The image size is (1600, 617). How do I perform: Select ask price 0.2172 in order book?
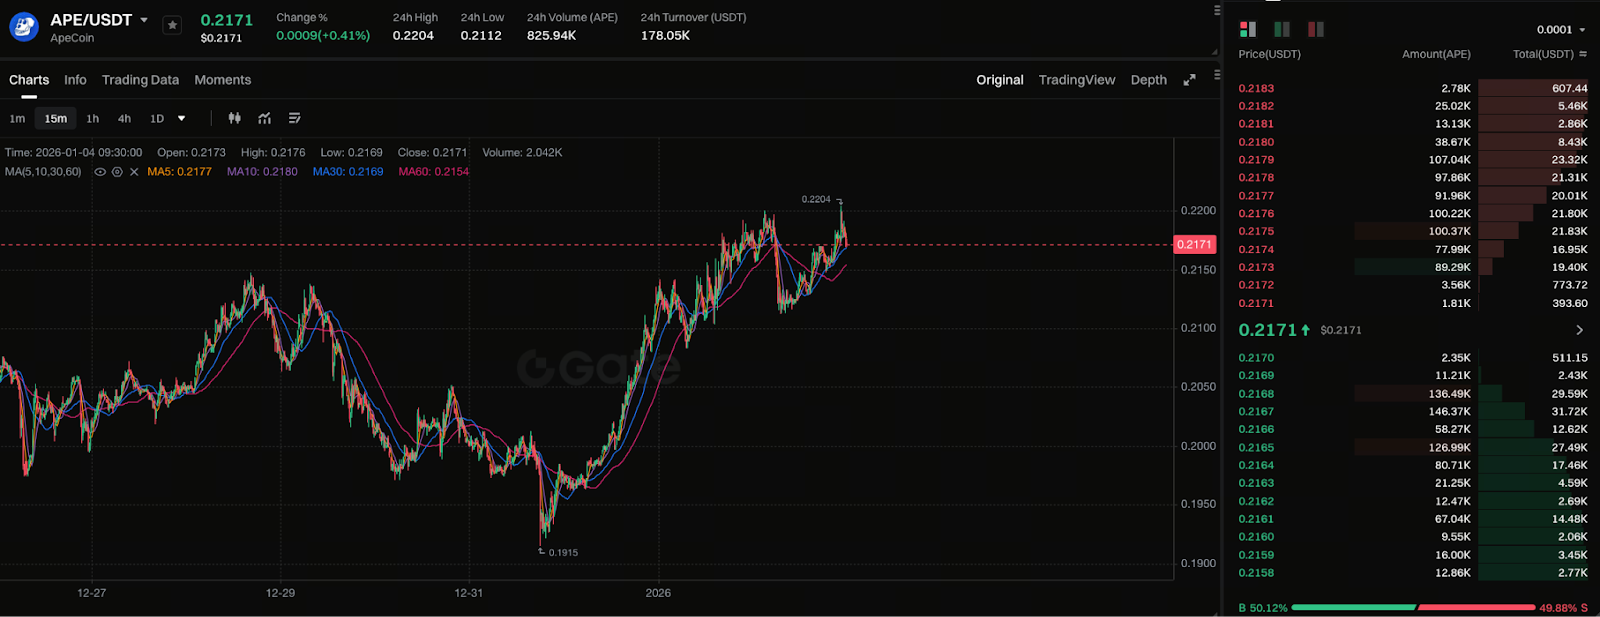[1256, 285]
